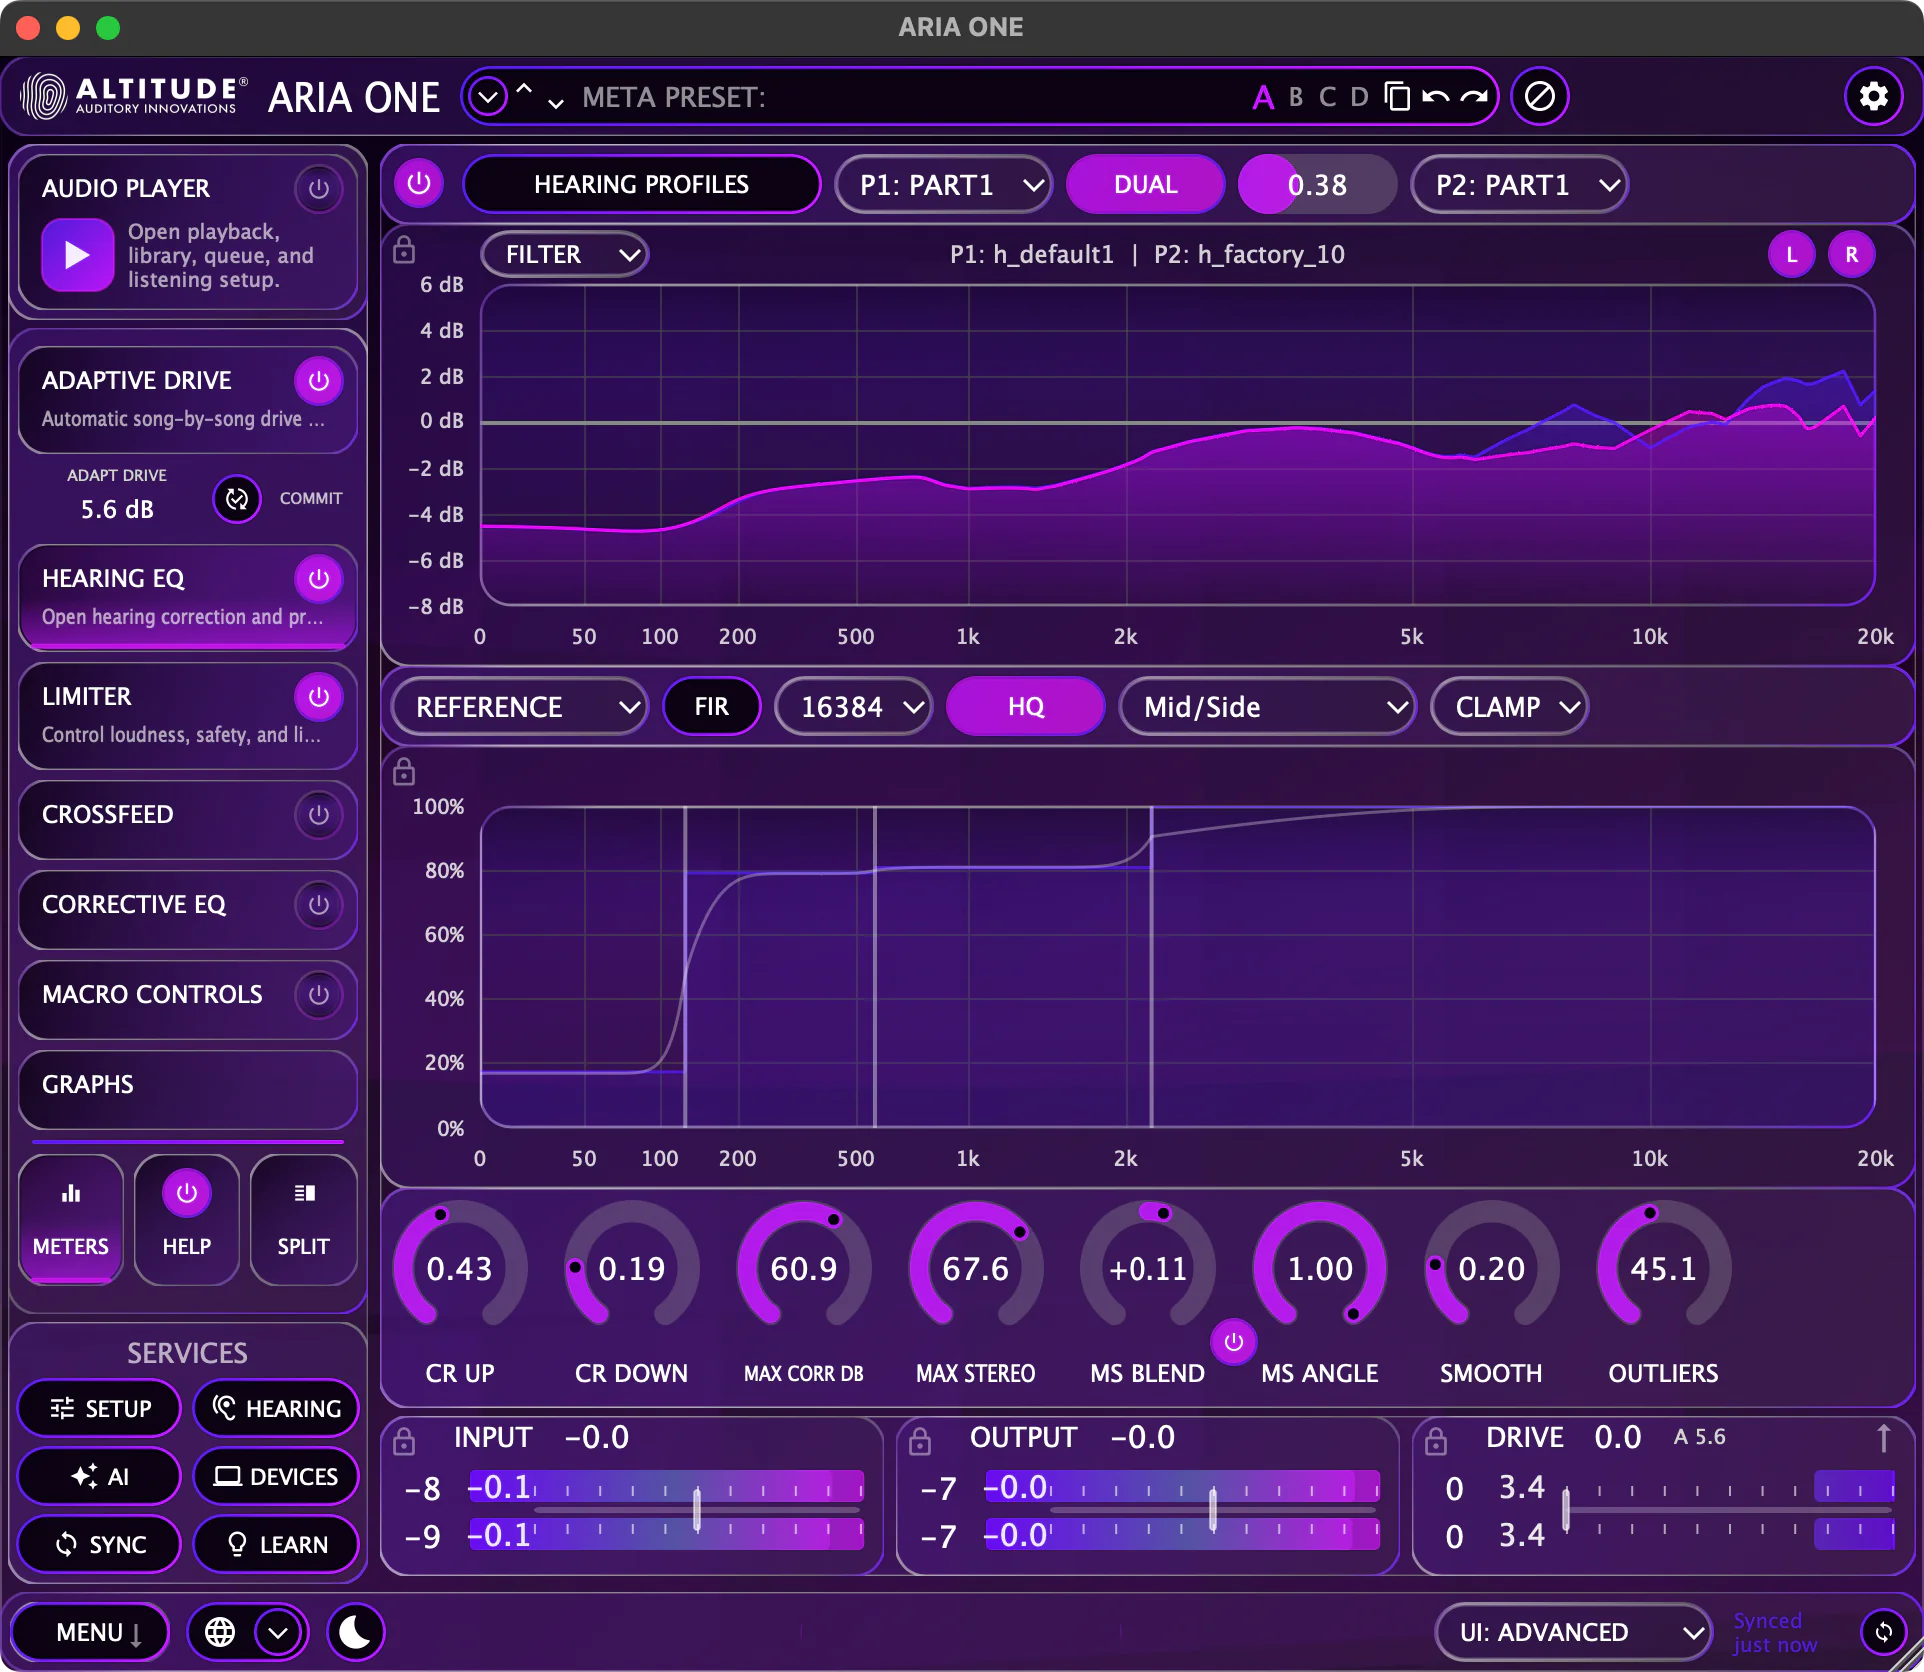Lock the INPUT meter

point(404,1441)
